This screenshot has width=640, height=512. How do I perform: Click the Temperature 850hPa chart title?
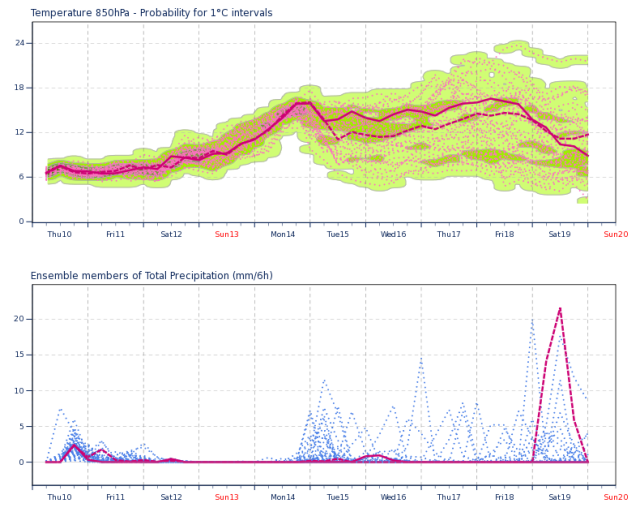(151, 13)
